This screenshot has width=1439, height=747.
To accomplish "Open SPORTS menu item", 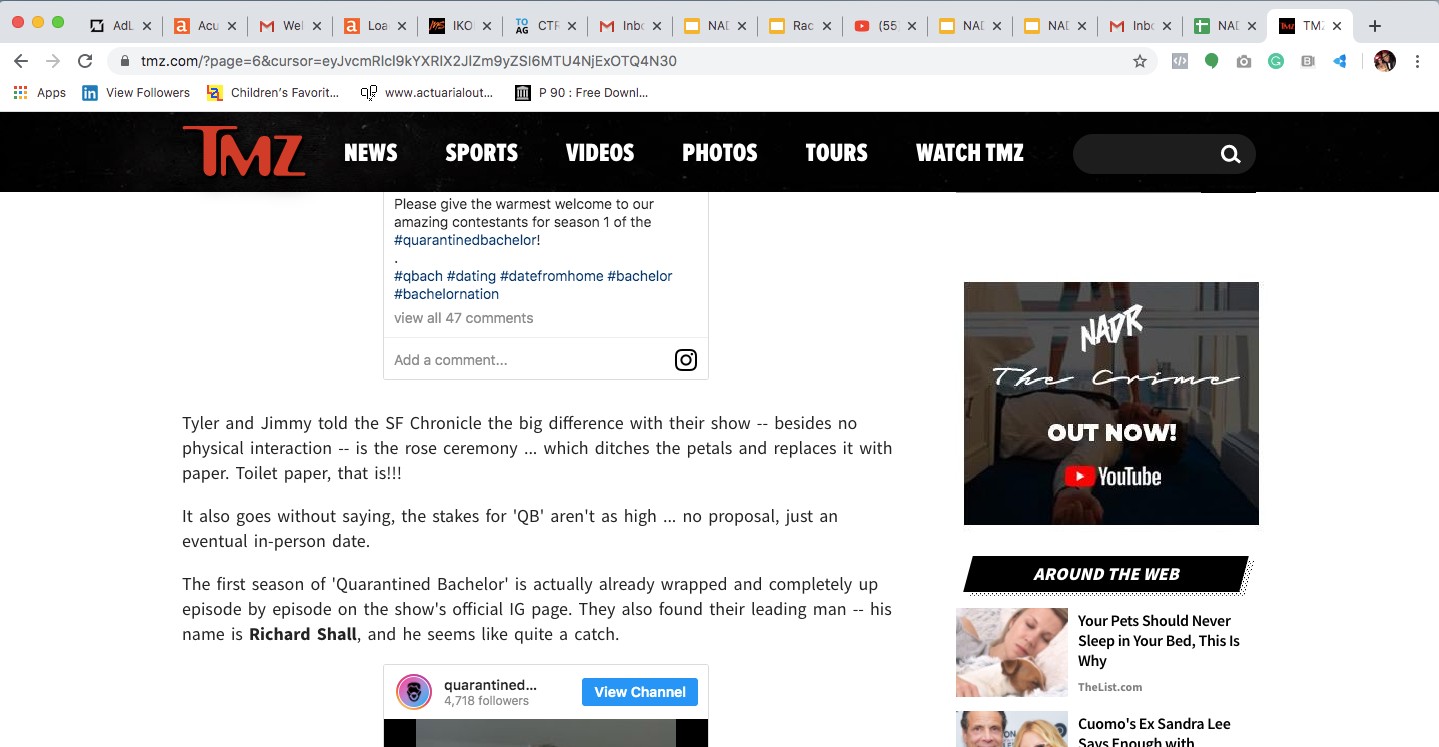I will (482, 153).
